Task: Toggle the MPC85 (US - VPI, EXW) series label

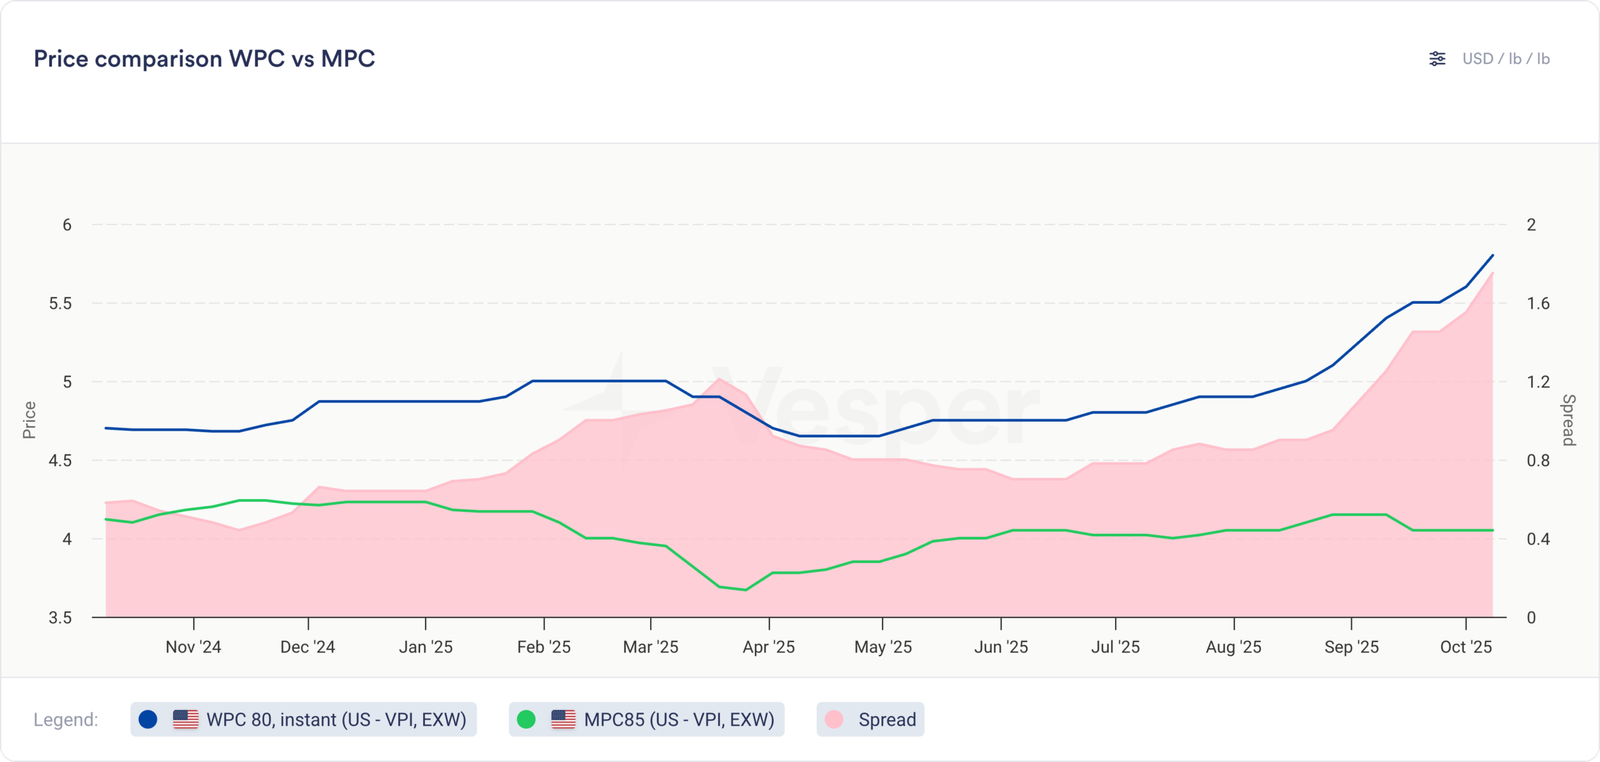Action: point(679,719)
